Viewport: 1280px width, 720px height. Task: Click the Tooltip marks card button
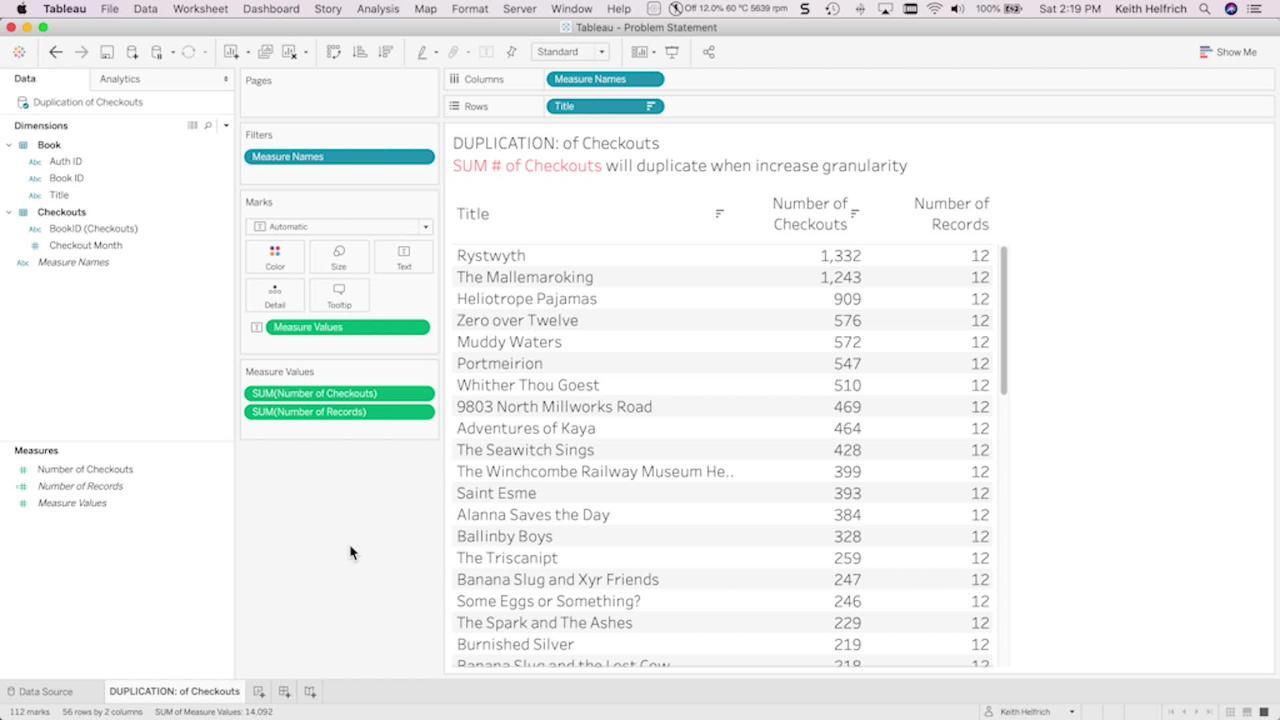pos(339,295)
